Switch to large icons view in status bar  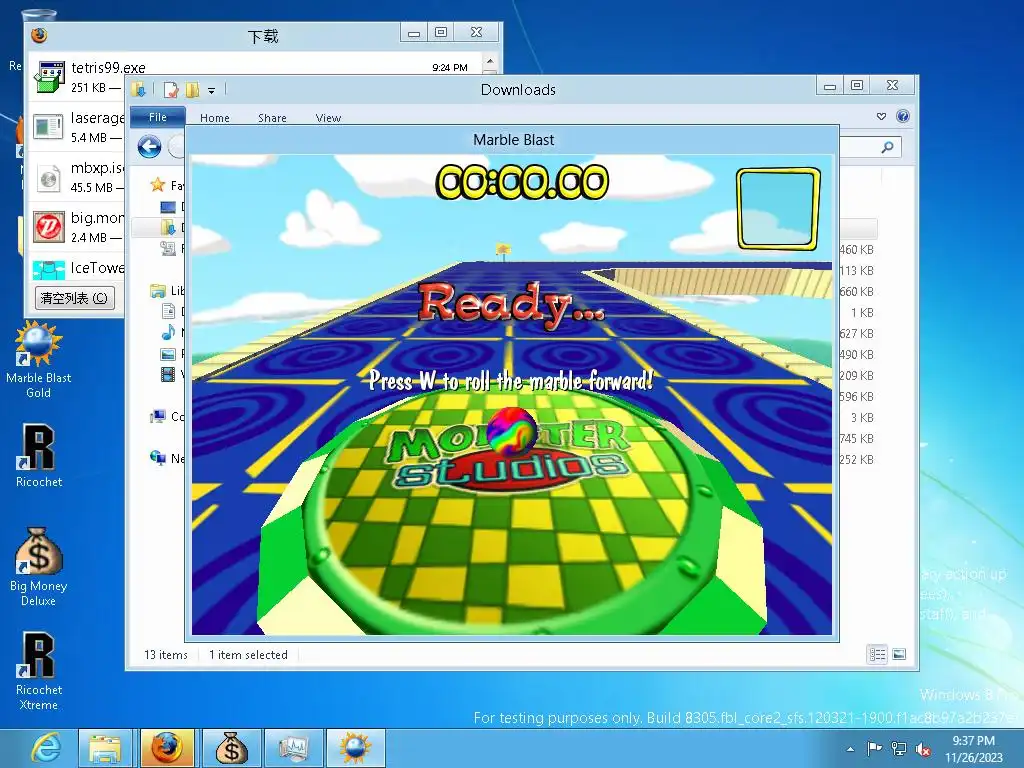pos(899,654)
